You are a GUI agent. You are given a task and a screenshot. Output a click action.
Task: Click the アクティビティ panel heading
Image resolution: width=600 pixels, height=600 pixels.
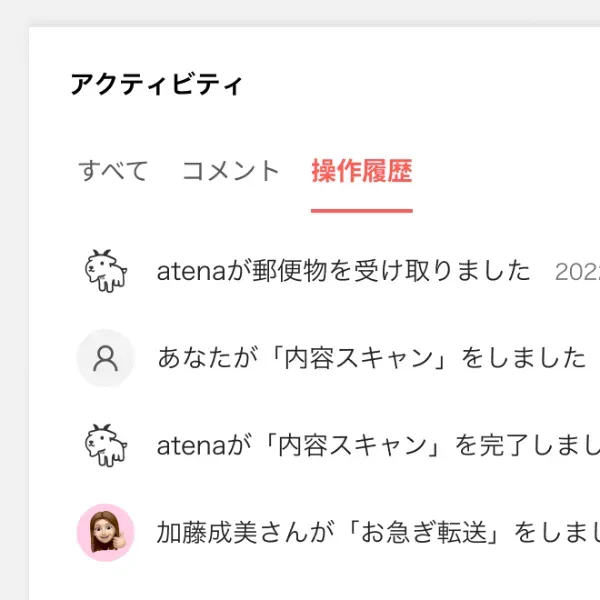(157, 85)
